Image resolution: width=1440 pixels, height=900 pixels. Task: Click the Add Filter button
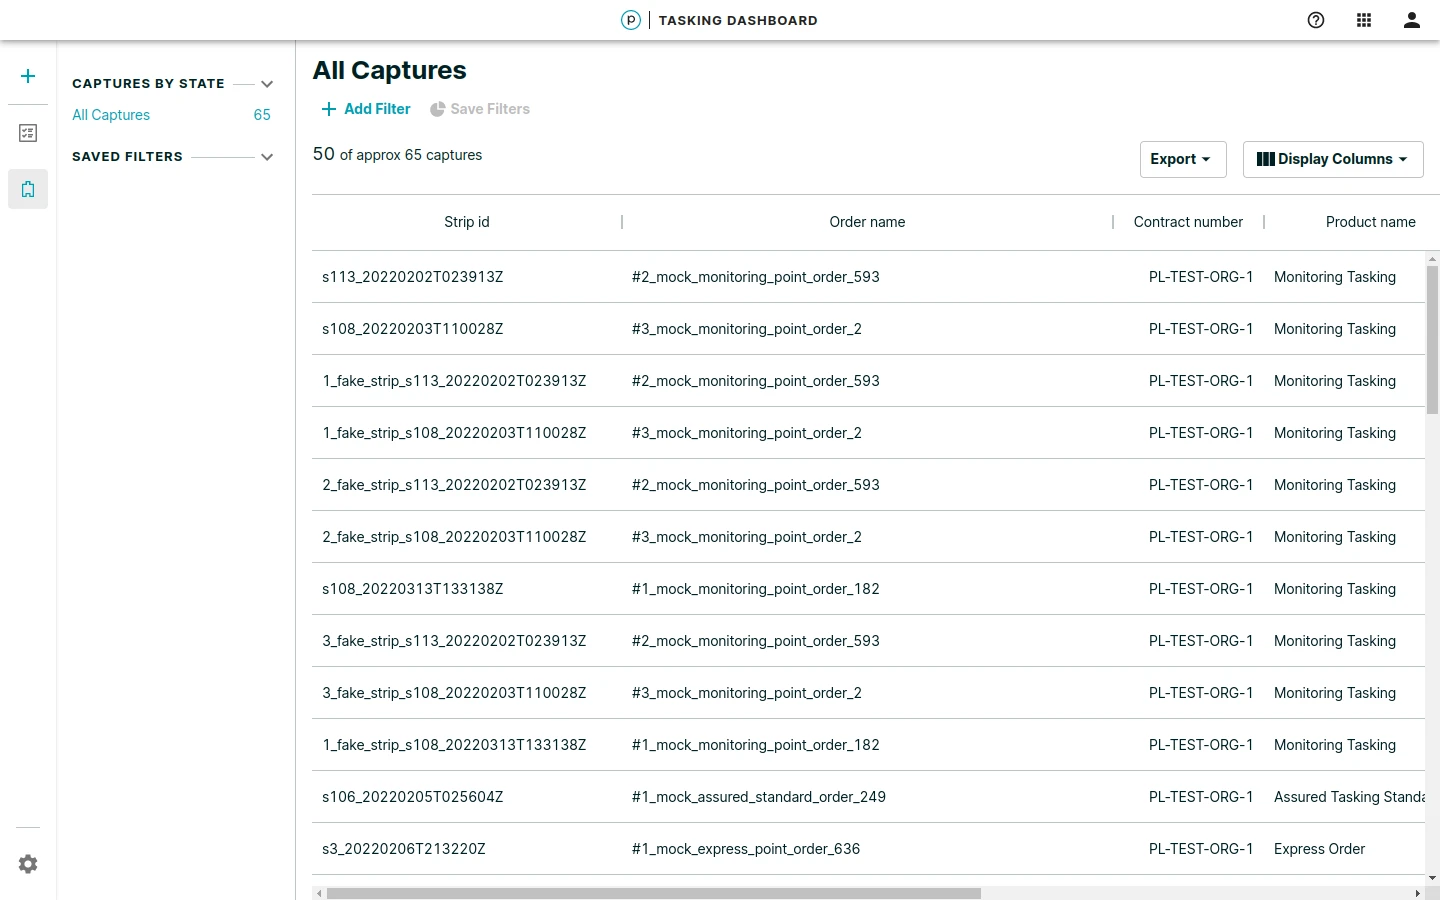click(366, 109)
